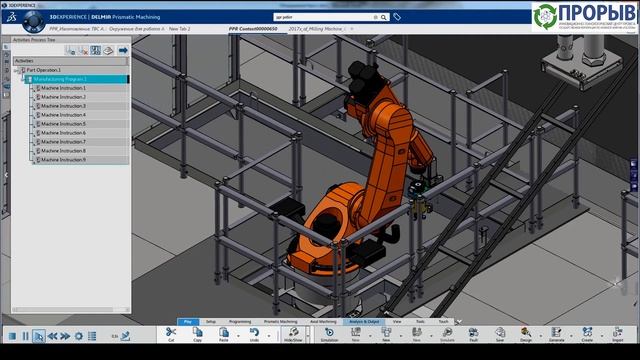Click the layered sheet icon in tree toolbar
This screenshot has width=640, height=360.
coord(108,50)
